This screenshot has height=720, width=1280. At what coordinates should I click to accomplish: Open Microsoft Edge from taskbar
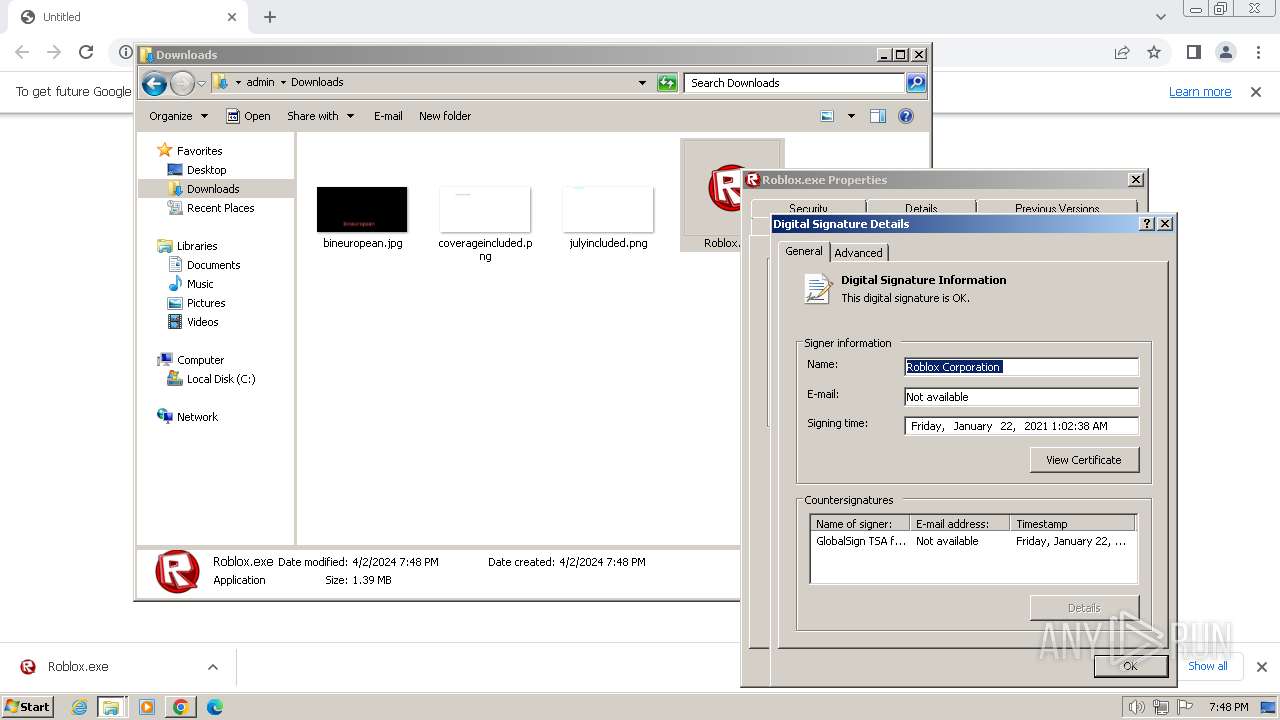[x=214, y=707]
